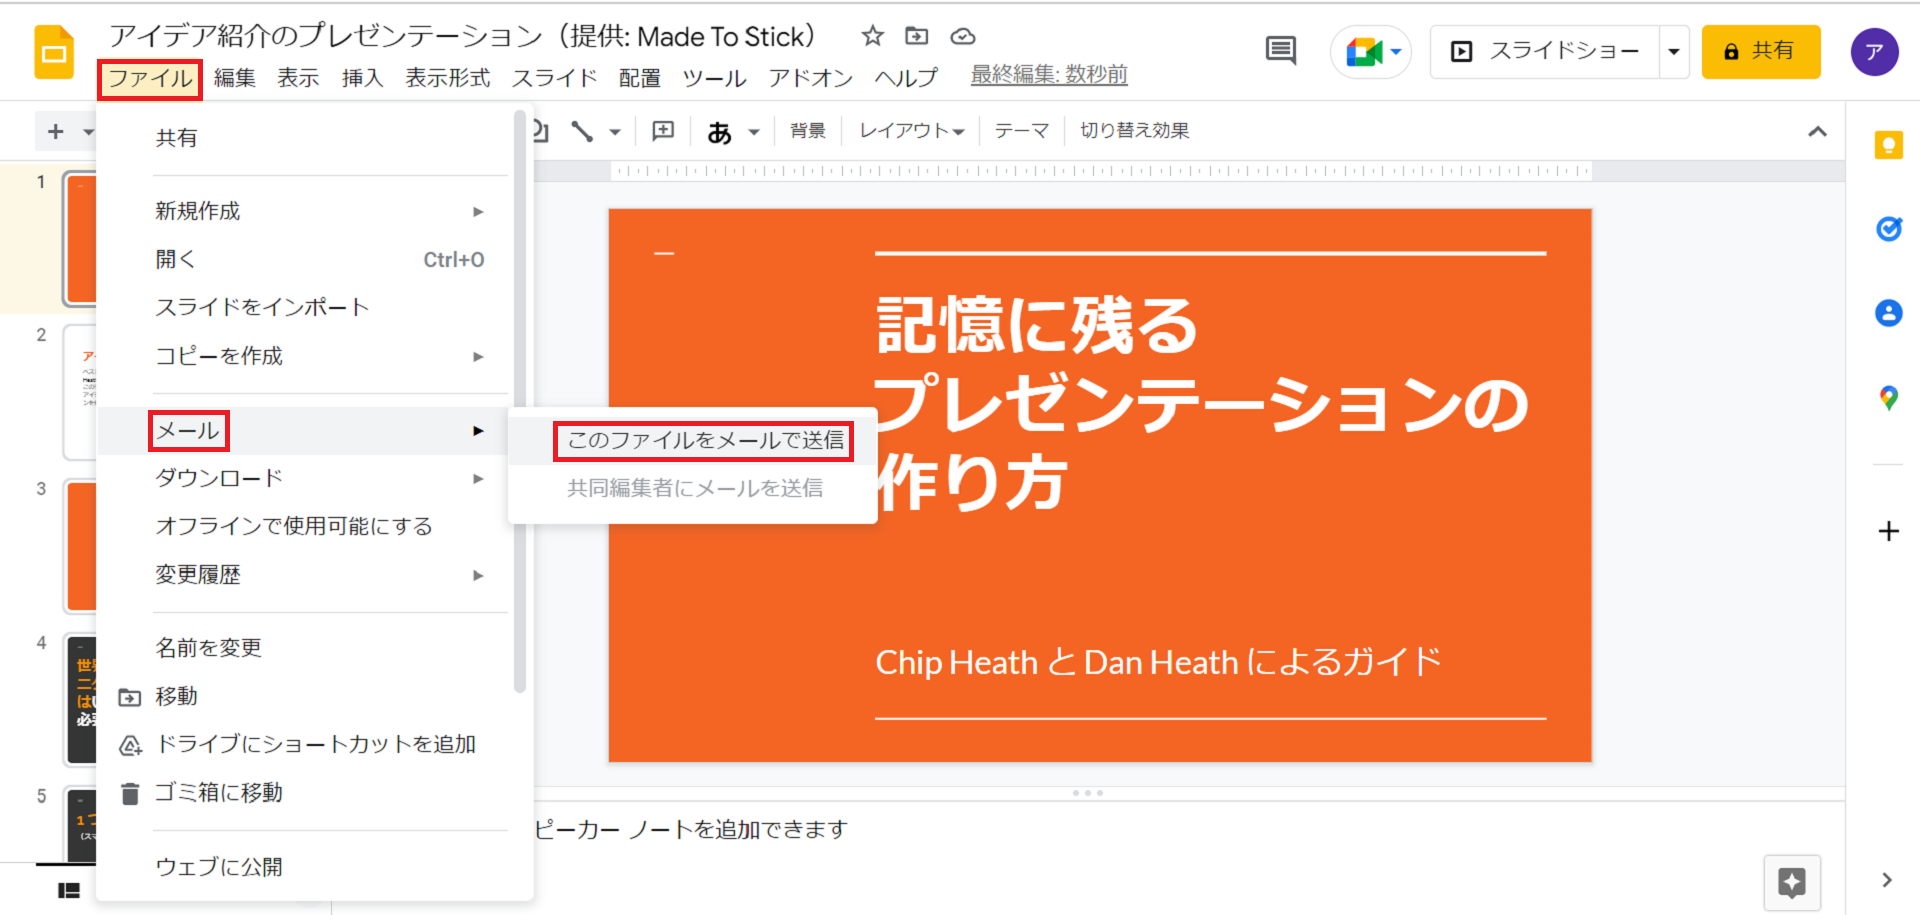Image resolution: width=1920 pixels, height=915 pixels.
Task: Click the slide title text 記憶に残る
Action: (1036, 326)
